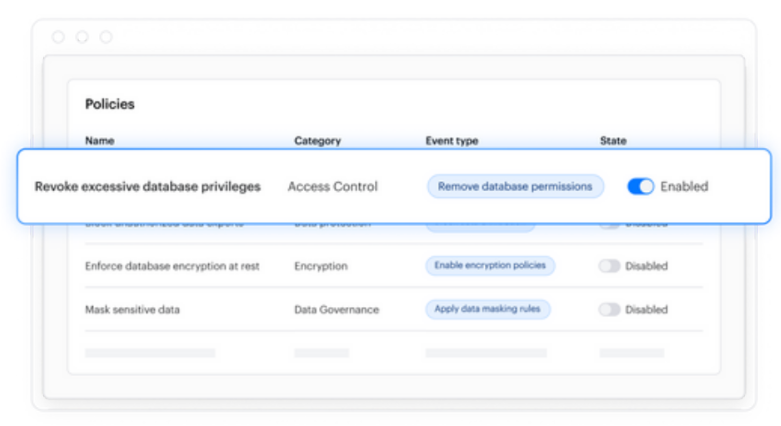Click the Encryption category cell
The width and height of the screenshot is (781, 426).
click(320, 267)
